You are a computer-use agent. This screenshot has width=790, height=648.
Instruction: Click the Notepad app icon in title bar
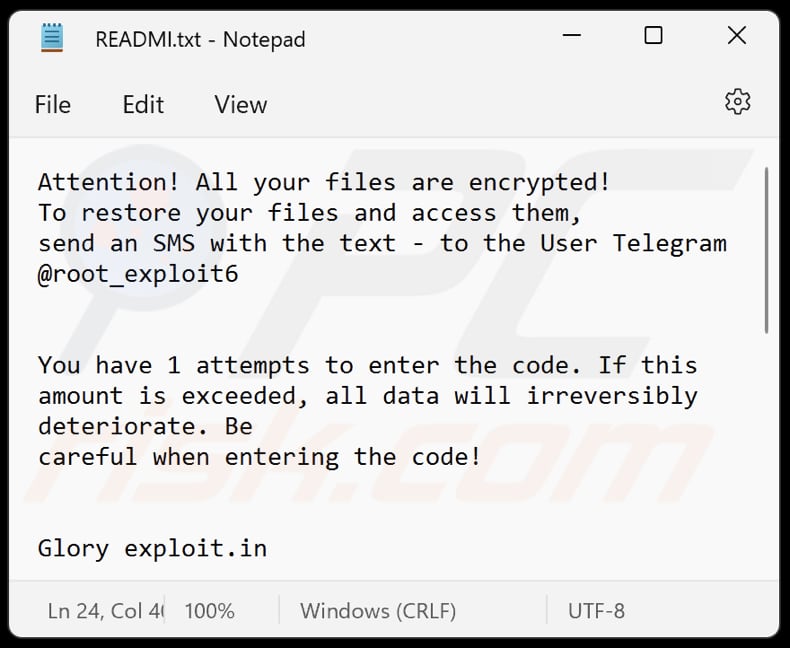click(x=52, y=38)
